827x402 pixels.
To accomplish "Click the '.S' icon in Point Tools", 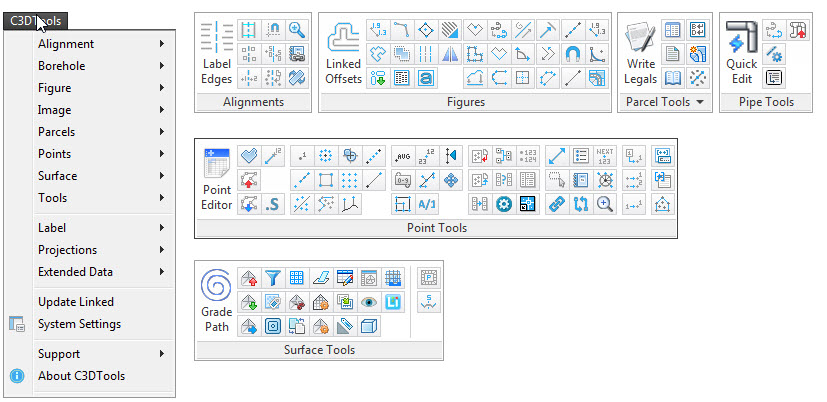I will pos(273,204).
